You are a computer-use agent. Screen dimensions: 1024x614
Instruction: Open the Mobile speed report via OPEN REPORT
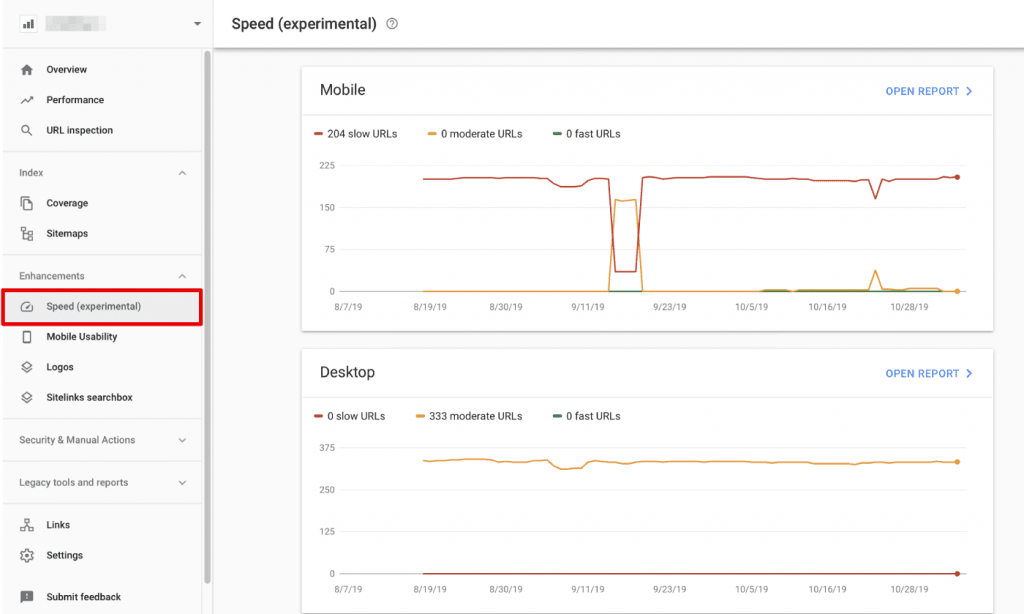click(929, 91)
